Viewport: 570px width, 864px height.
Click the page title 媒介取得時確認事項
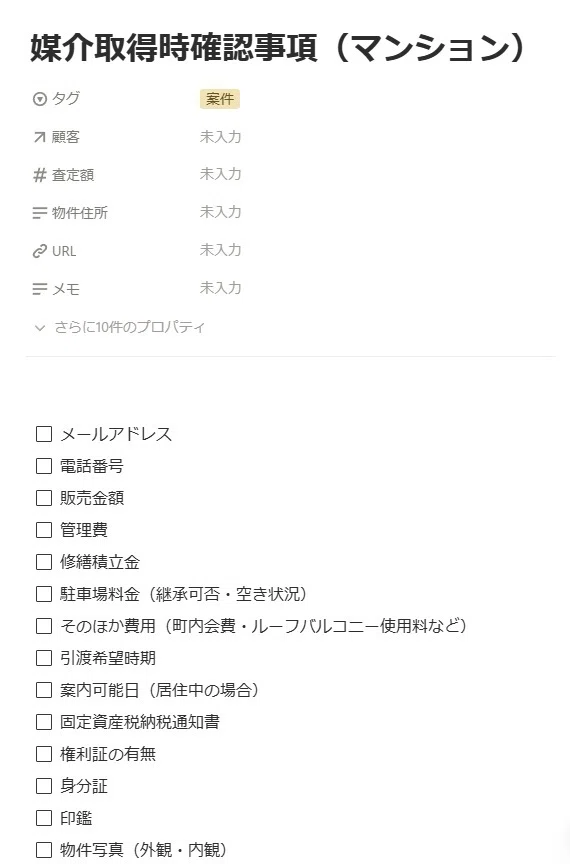coord(174,47)
